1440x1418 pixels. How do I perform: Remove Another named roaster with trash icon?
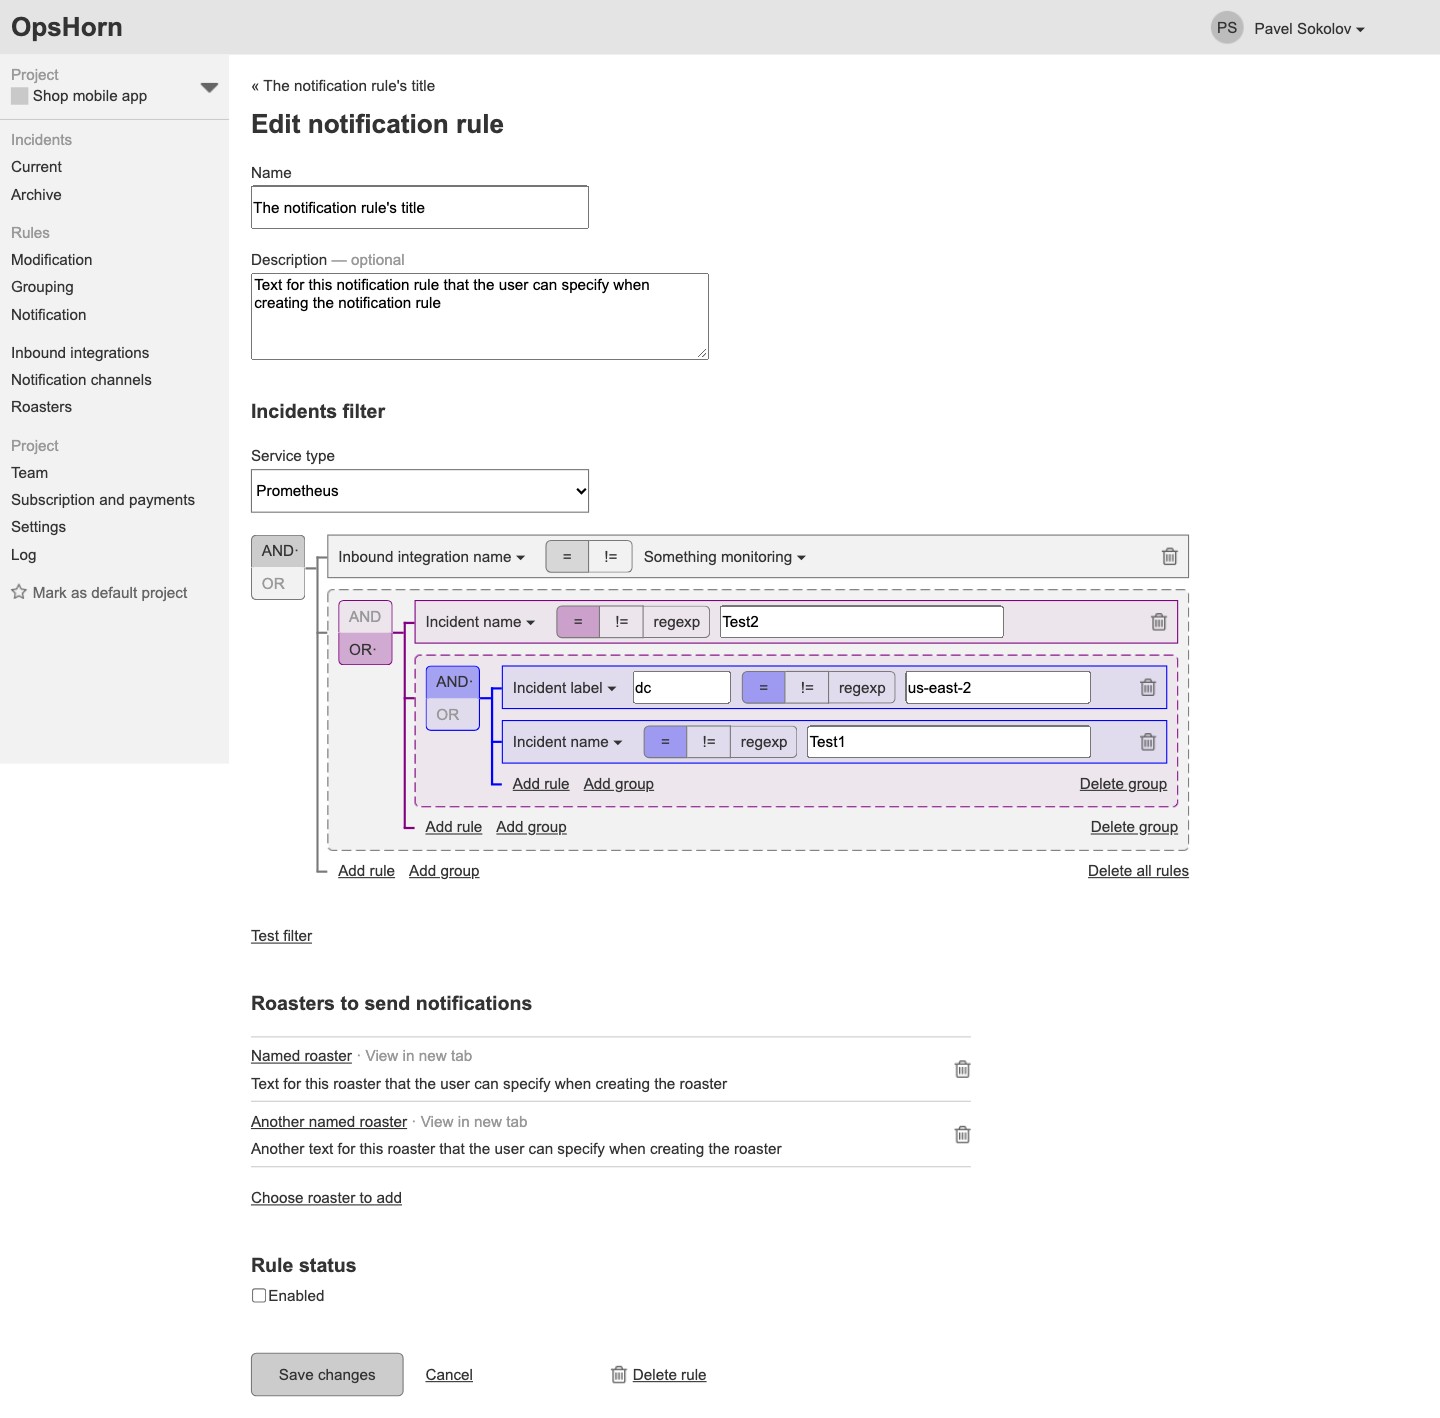(962, 1134)
